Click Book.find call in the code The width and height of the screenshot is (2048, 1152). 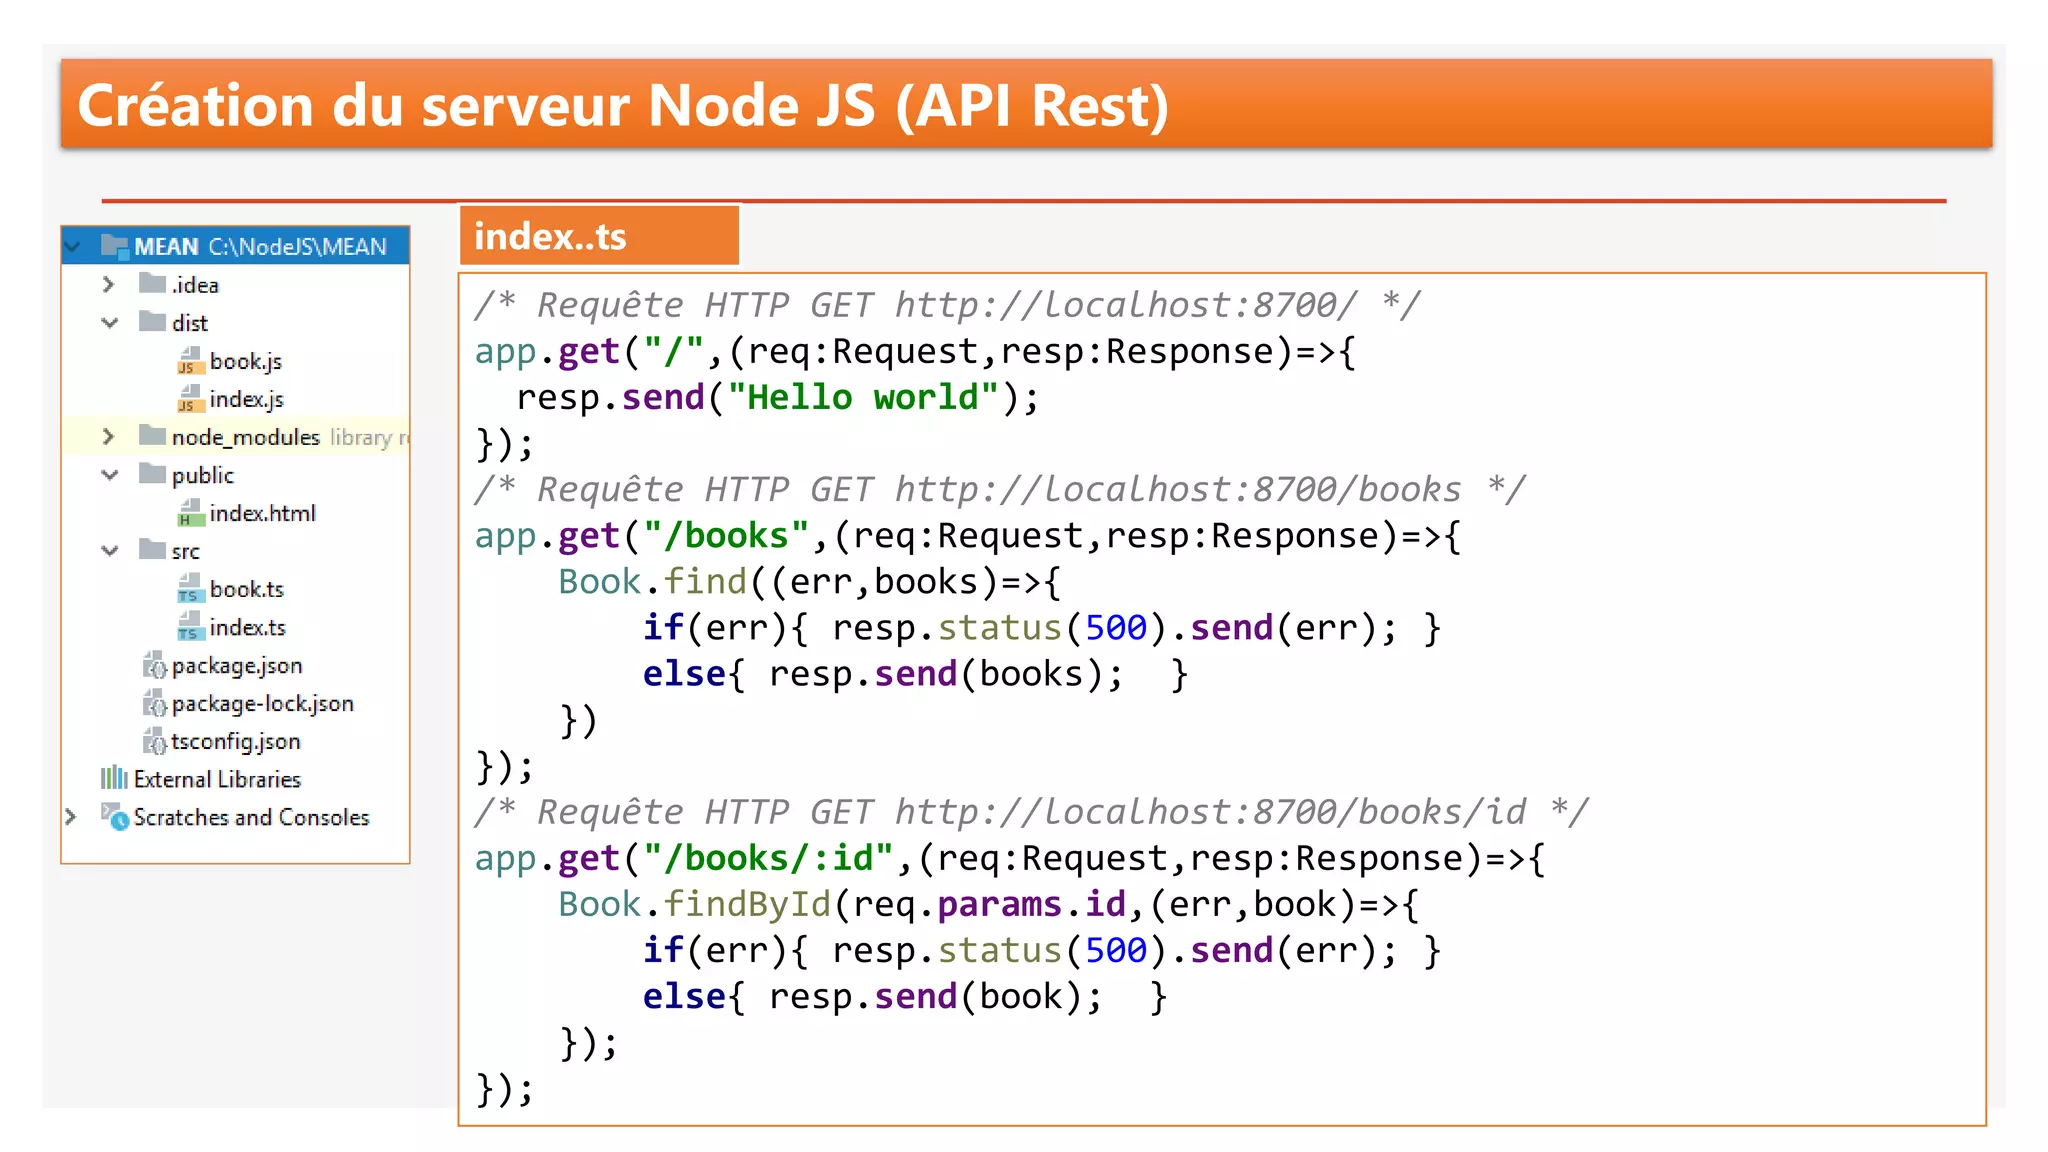653,581
